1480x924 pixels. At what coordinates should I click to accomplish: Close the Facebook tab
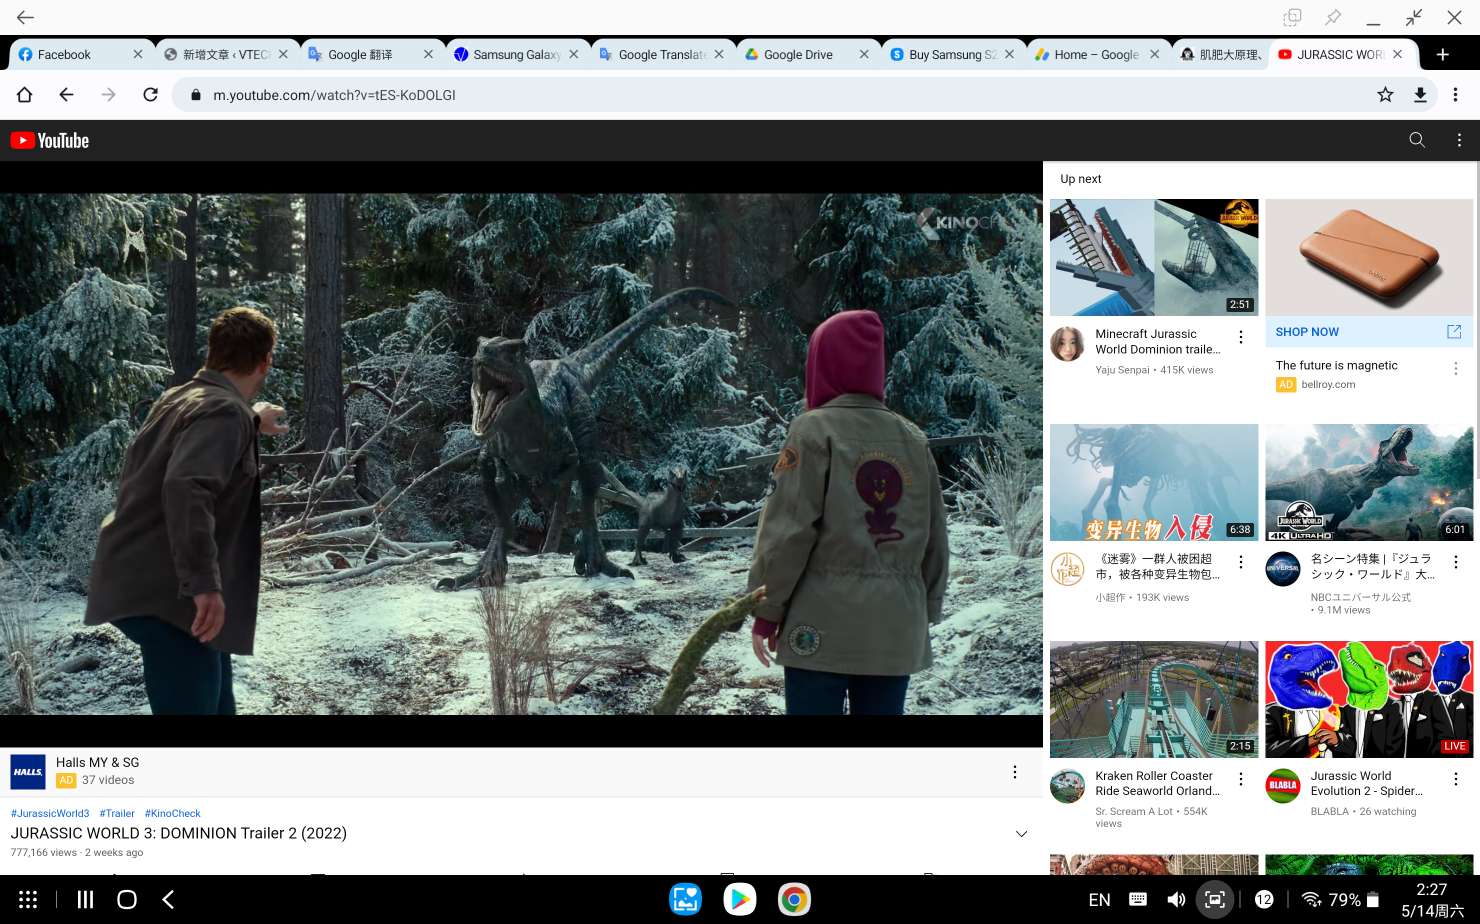[x=138, y=55]
